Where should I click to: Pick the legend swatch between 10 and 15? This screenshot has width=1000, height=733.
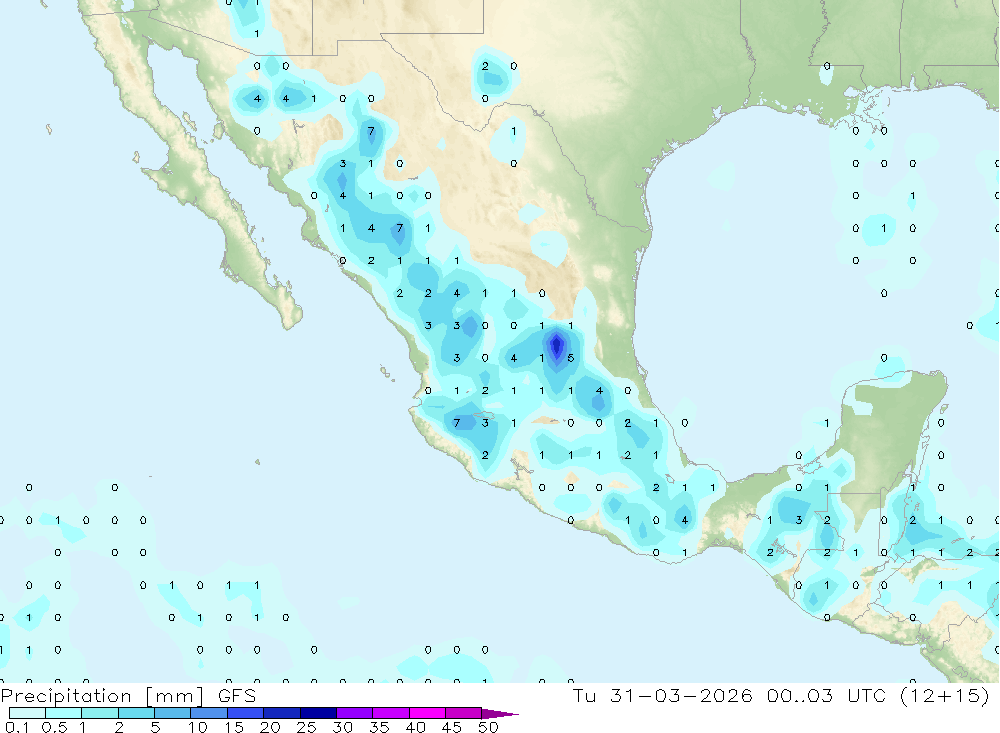point(209,713)
